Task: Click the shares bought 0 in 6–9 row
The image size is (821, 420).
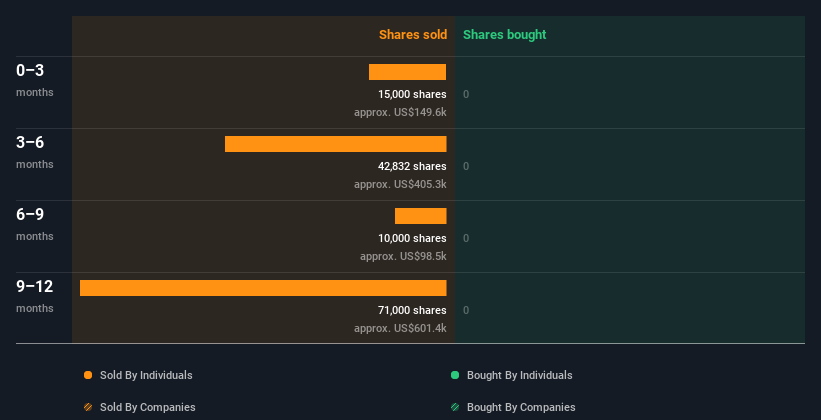Action: point(466,238)
